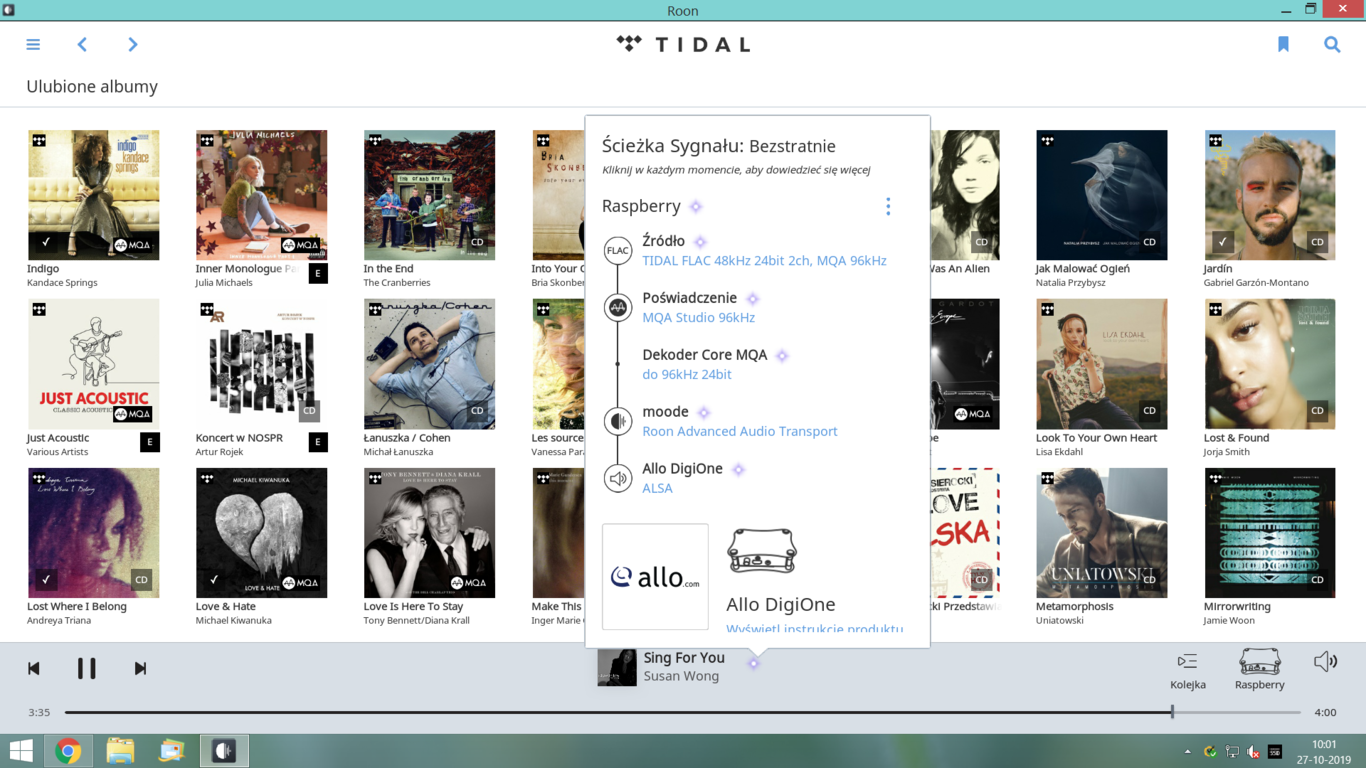Click the FLAC source icon
Screen dimensions: 1366x768
(x=618, y=251)
